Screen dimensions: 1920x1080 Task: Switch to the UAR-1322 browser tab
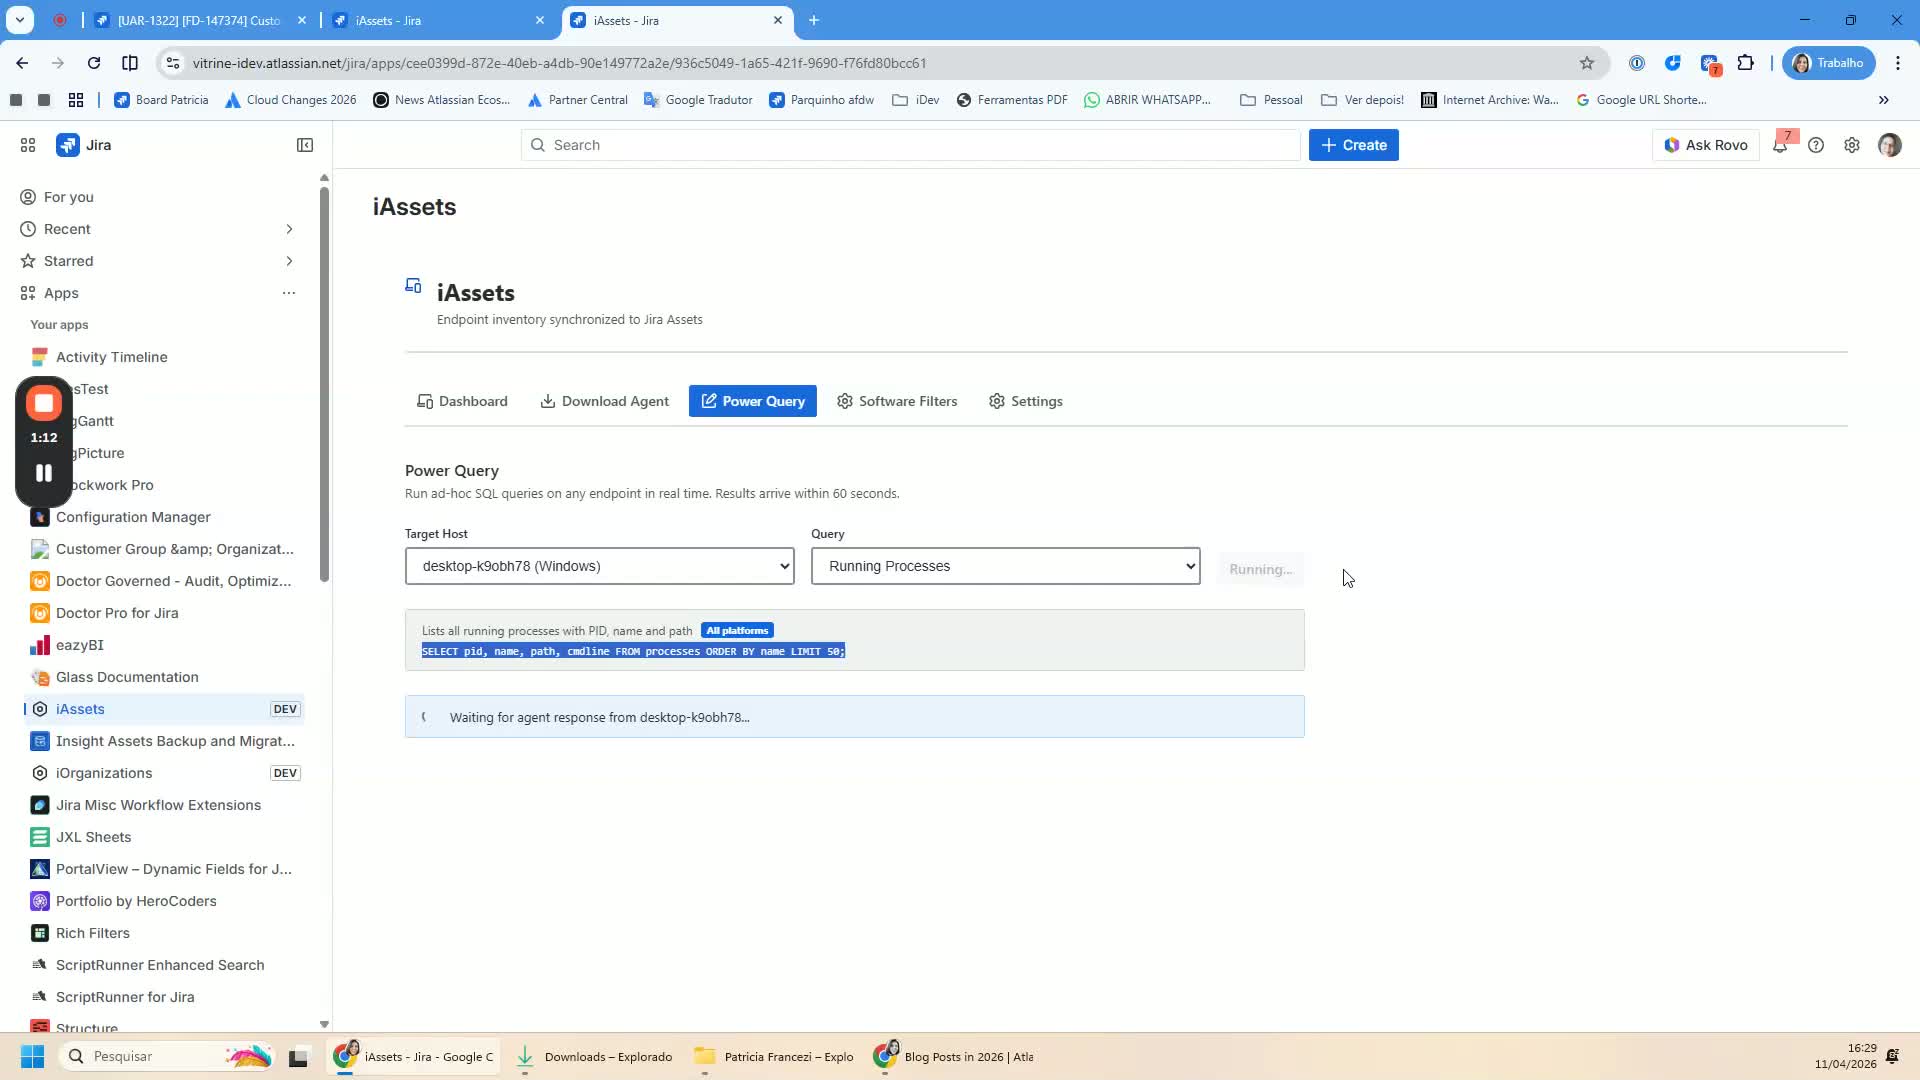[x=199, y=20]
